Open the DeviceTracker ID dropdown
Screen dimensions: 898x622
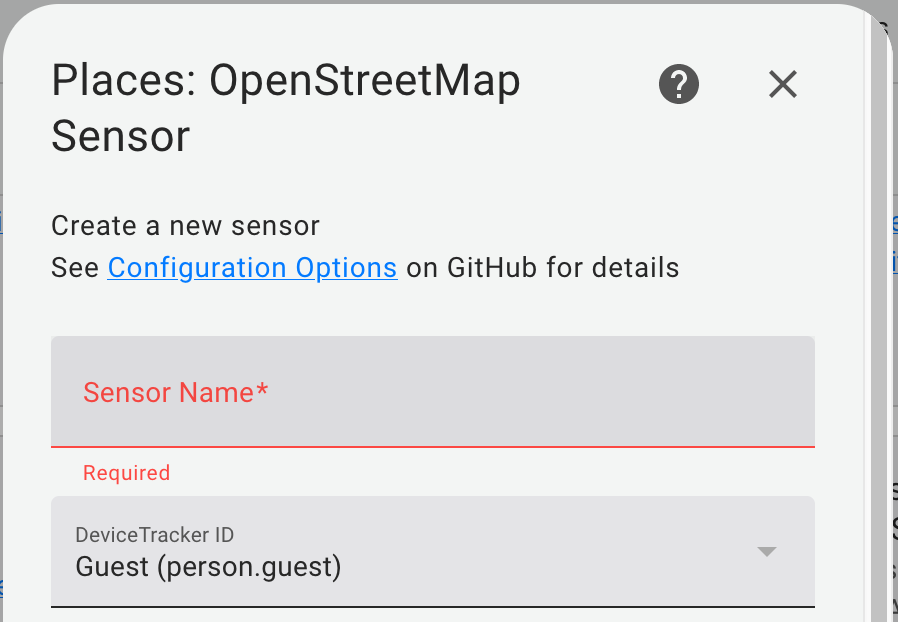430,551
